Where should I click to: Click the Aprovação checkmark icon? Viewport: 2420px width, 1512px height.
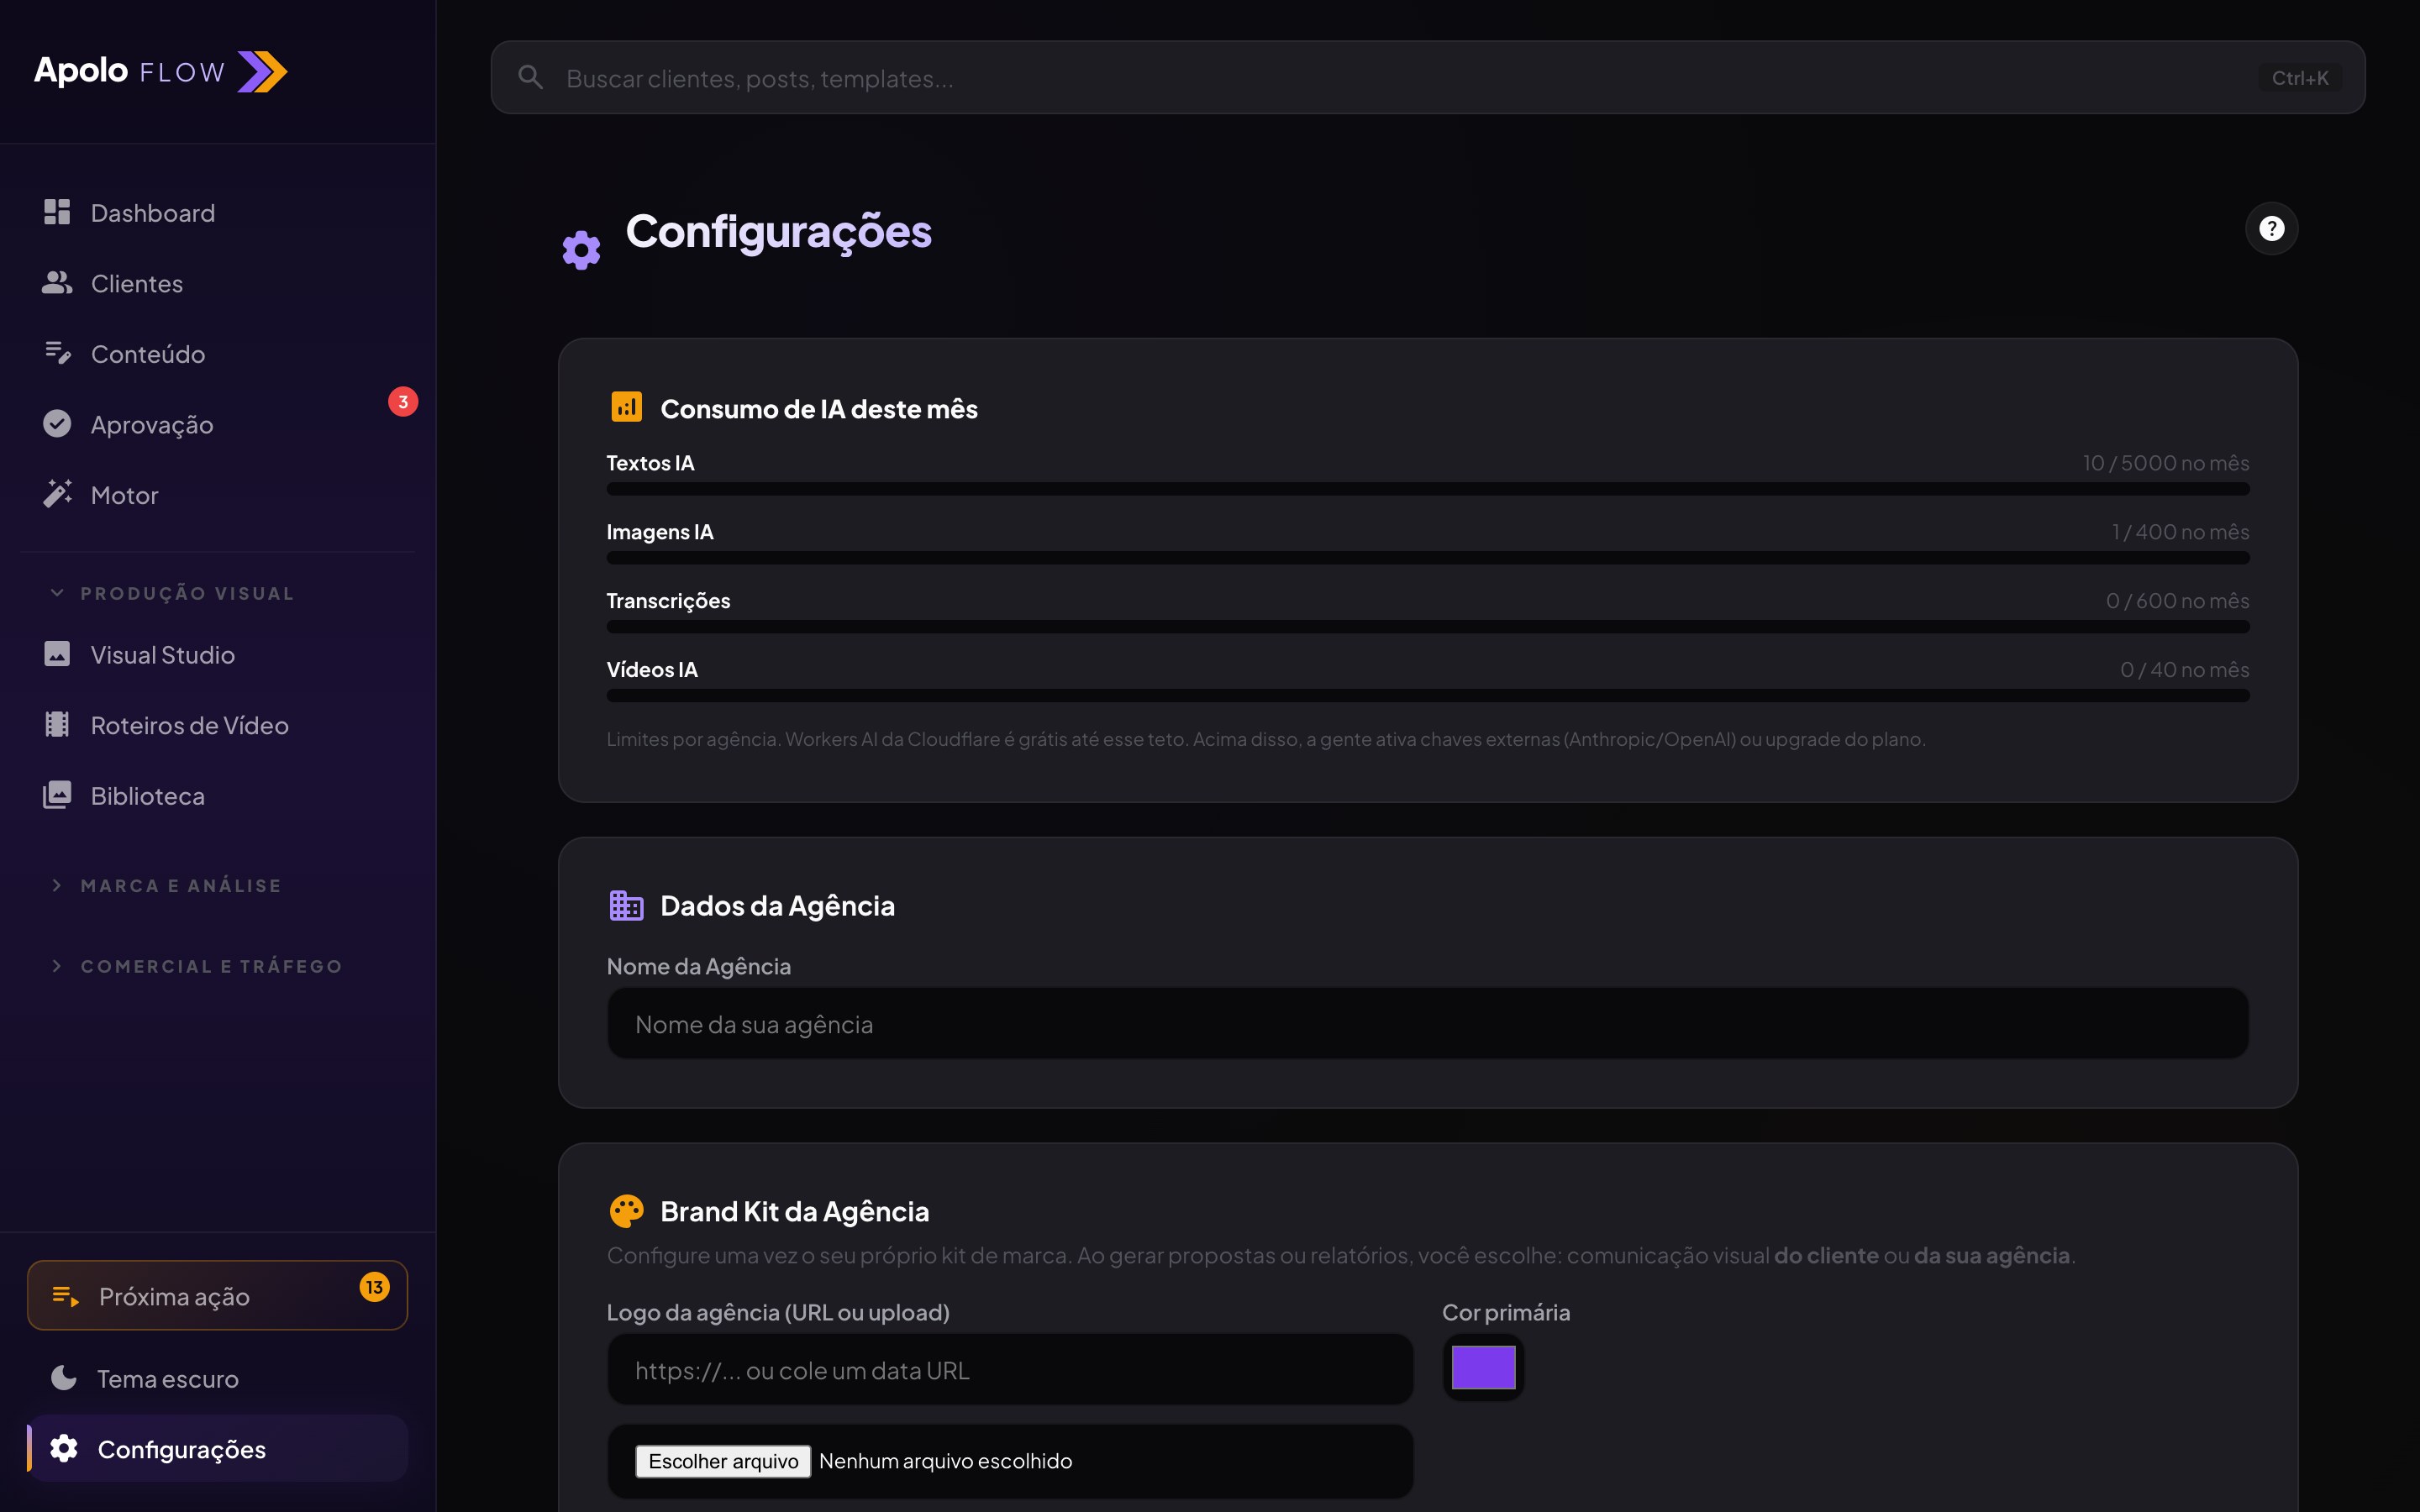point(57,423)
